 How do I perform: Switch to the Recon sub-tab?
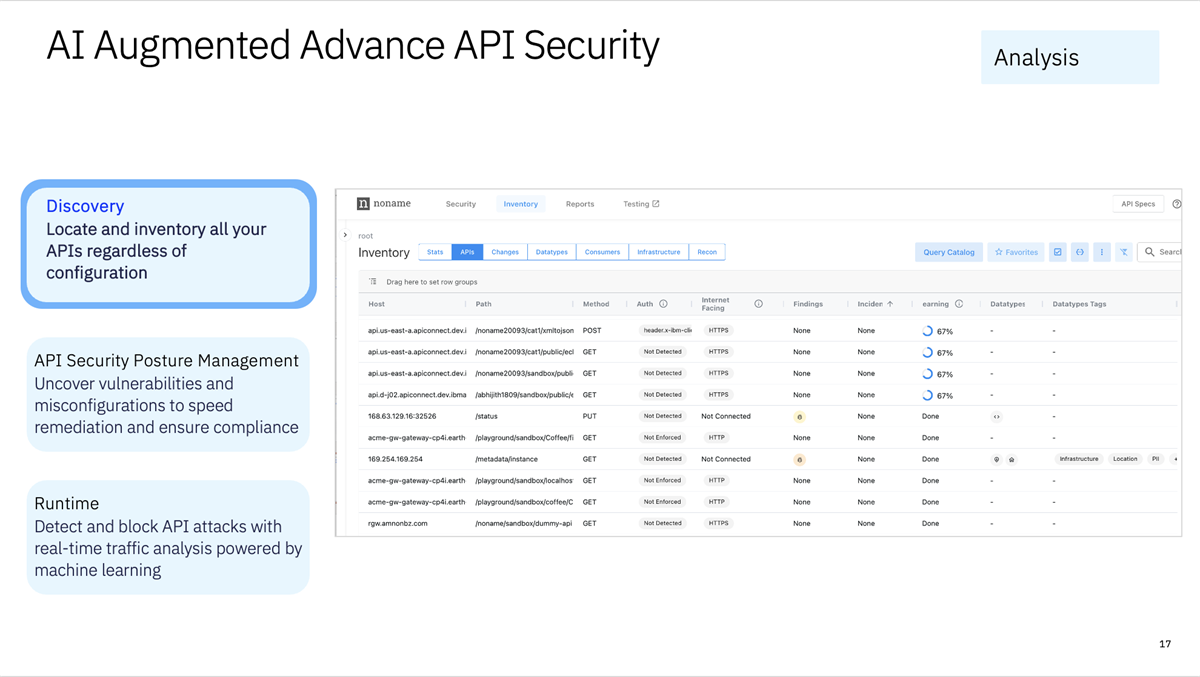tap(707, 252)
